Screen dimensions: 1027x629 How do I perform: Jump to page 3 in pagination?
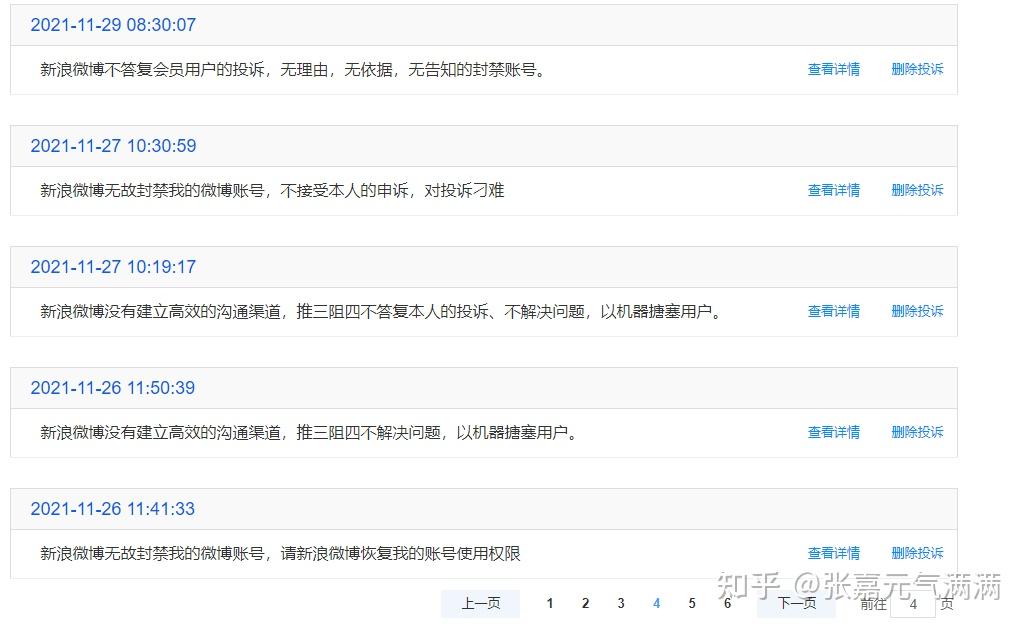(x=621, y=603)
